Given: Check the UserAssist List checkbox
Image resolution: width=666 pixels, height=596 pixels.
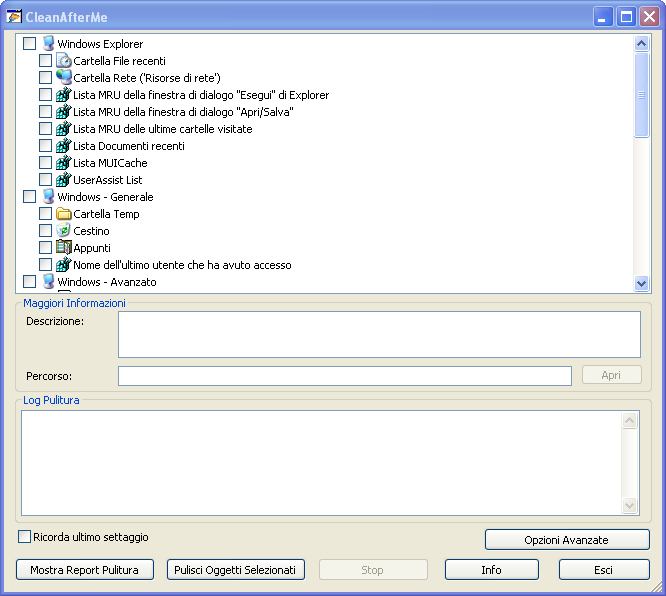Looking at the screenshot, I should pyautogui.click(x=45, y=180).
